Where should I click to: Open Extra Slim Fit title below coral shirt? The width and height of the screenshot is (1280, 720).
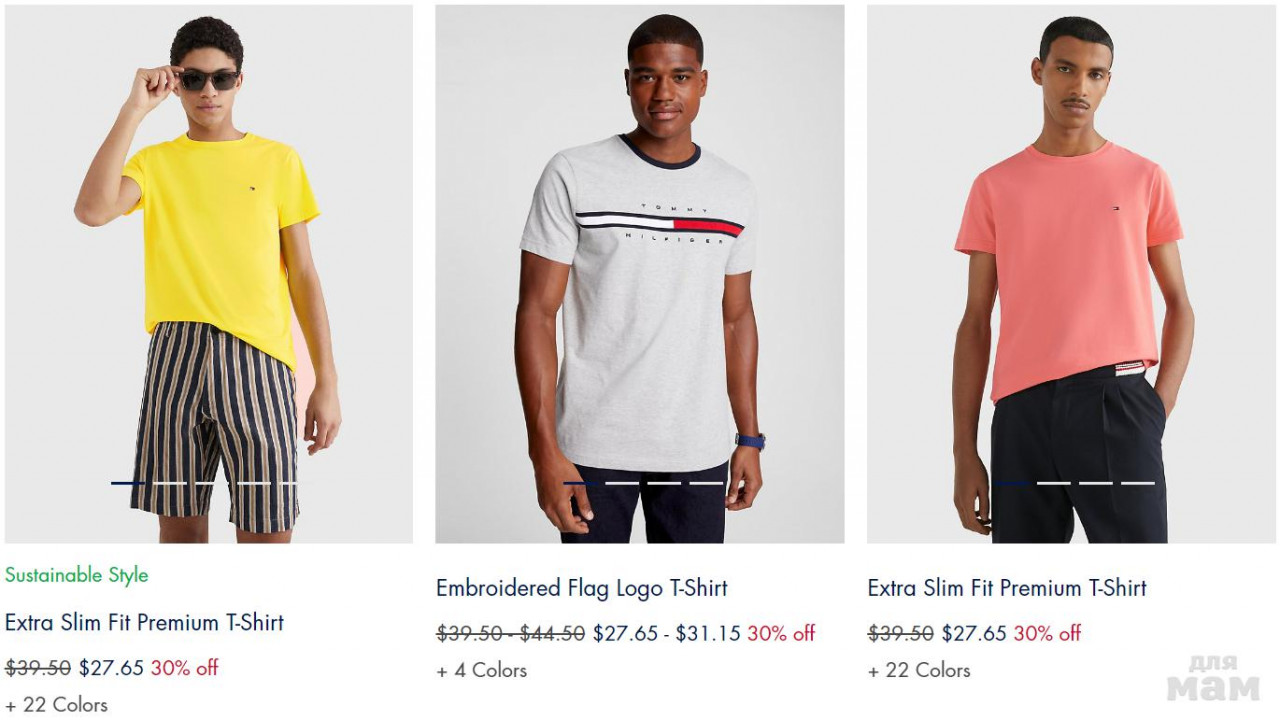pyautogui.click(x=1007, y=588)
